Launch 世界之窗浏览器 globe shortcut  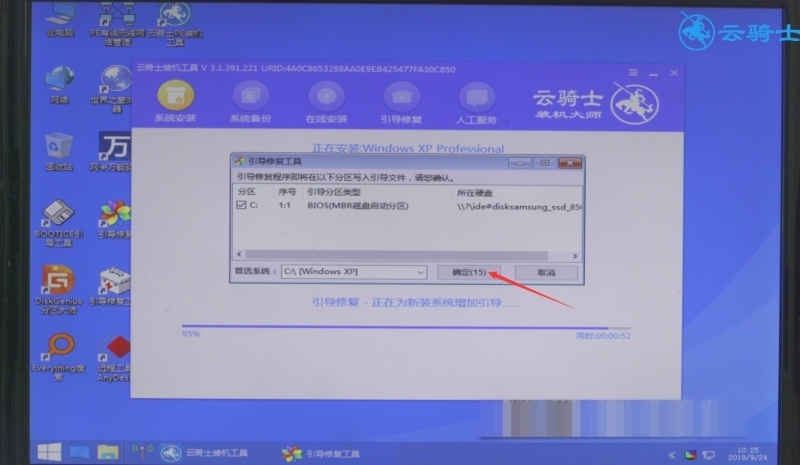click(x=113, y=89)
